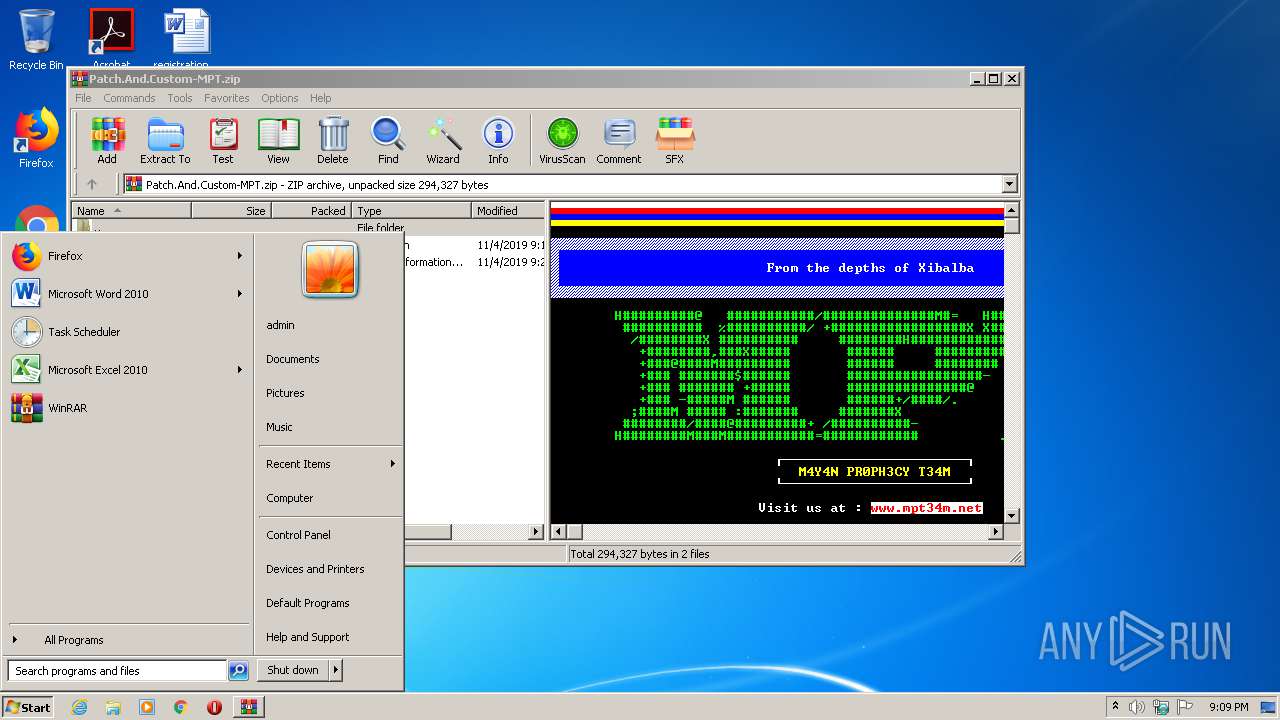
Task: Click the Opera taskbar icon
Action: click(x=214, y=707)
